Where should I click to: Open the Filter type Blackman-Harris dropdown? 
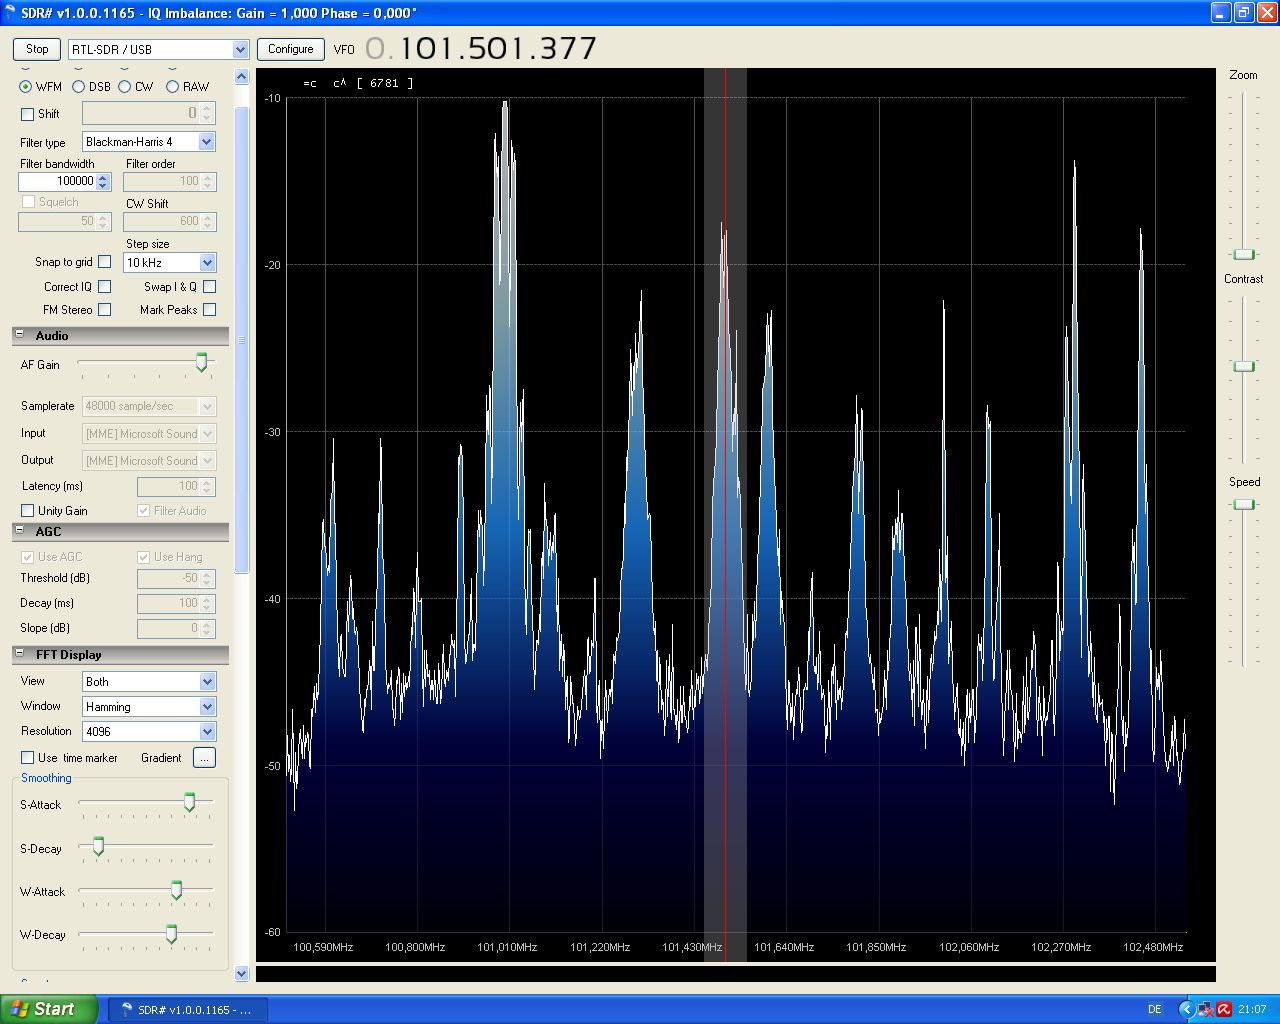[206, 142]
